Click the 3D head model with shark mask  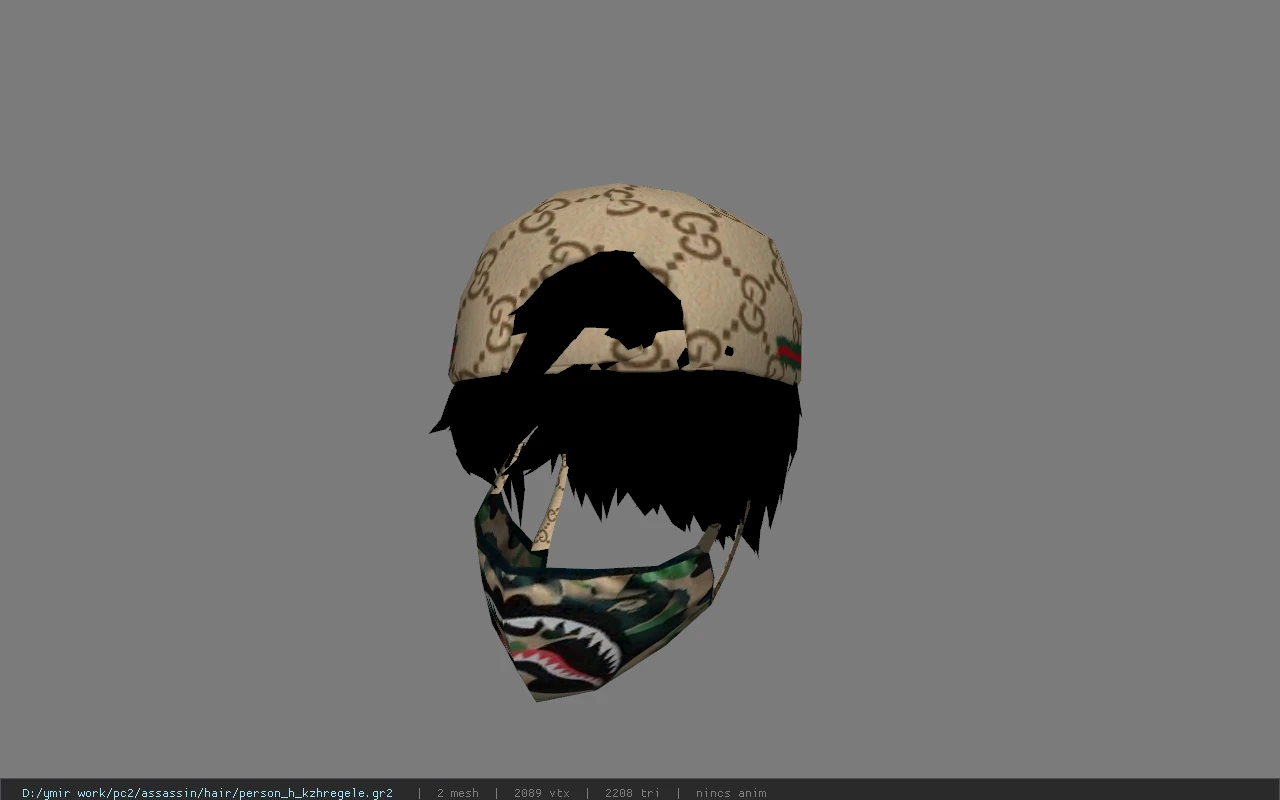[617, 442]
